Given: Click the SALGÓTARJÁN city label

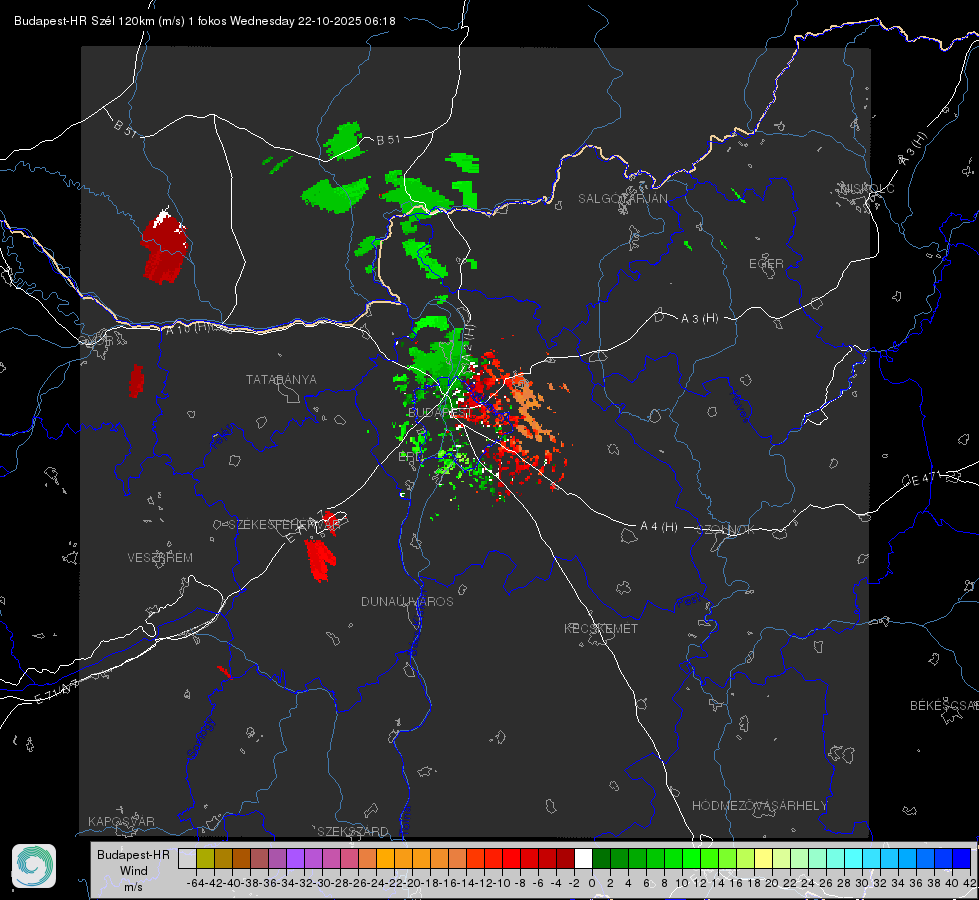Looking at the screenshot, I should click(x=622, y=199).
